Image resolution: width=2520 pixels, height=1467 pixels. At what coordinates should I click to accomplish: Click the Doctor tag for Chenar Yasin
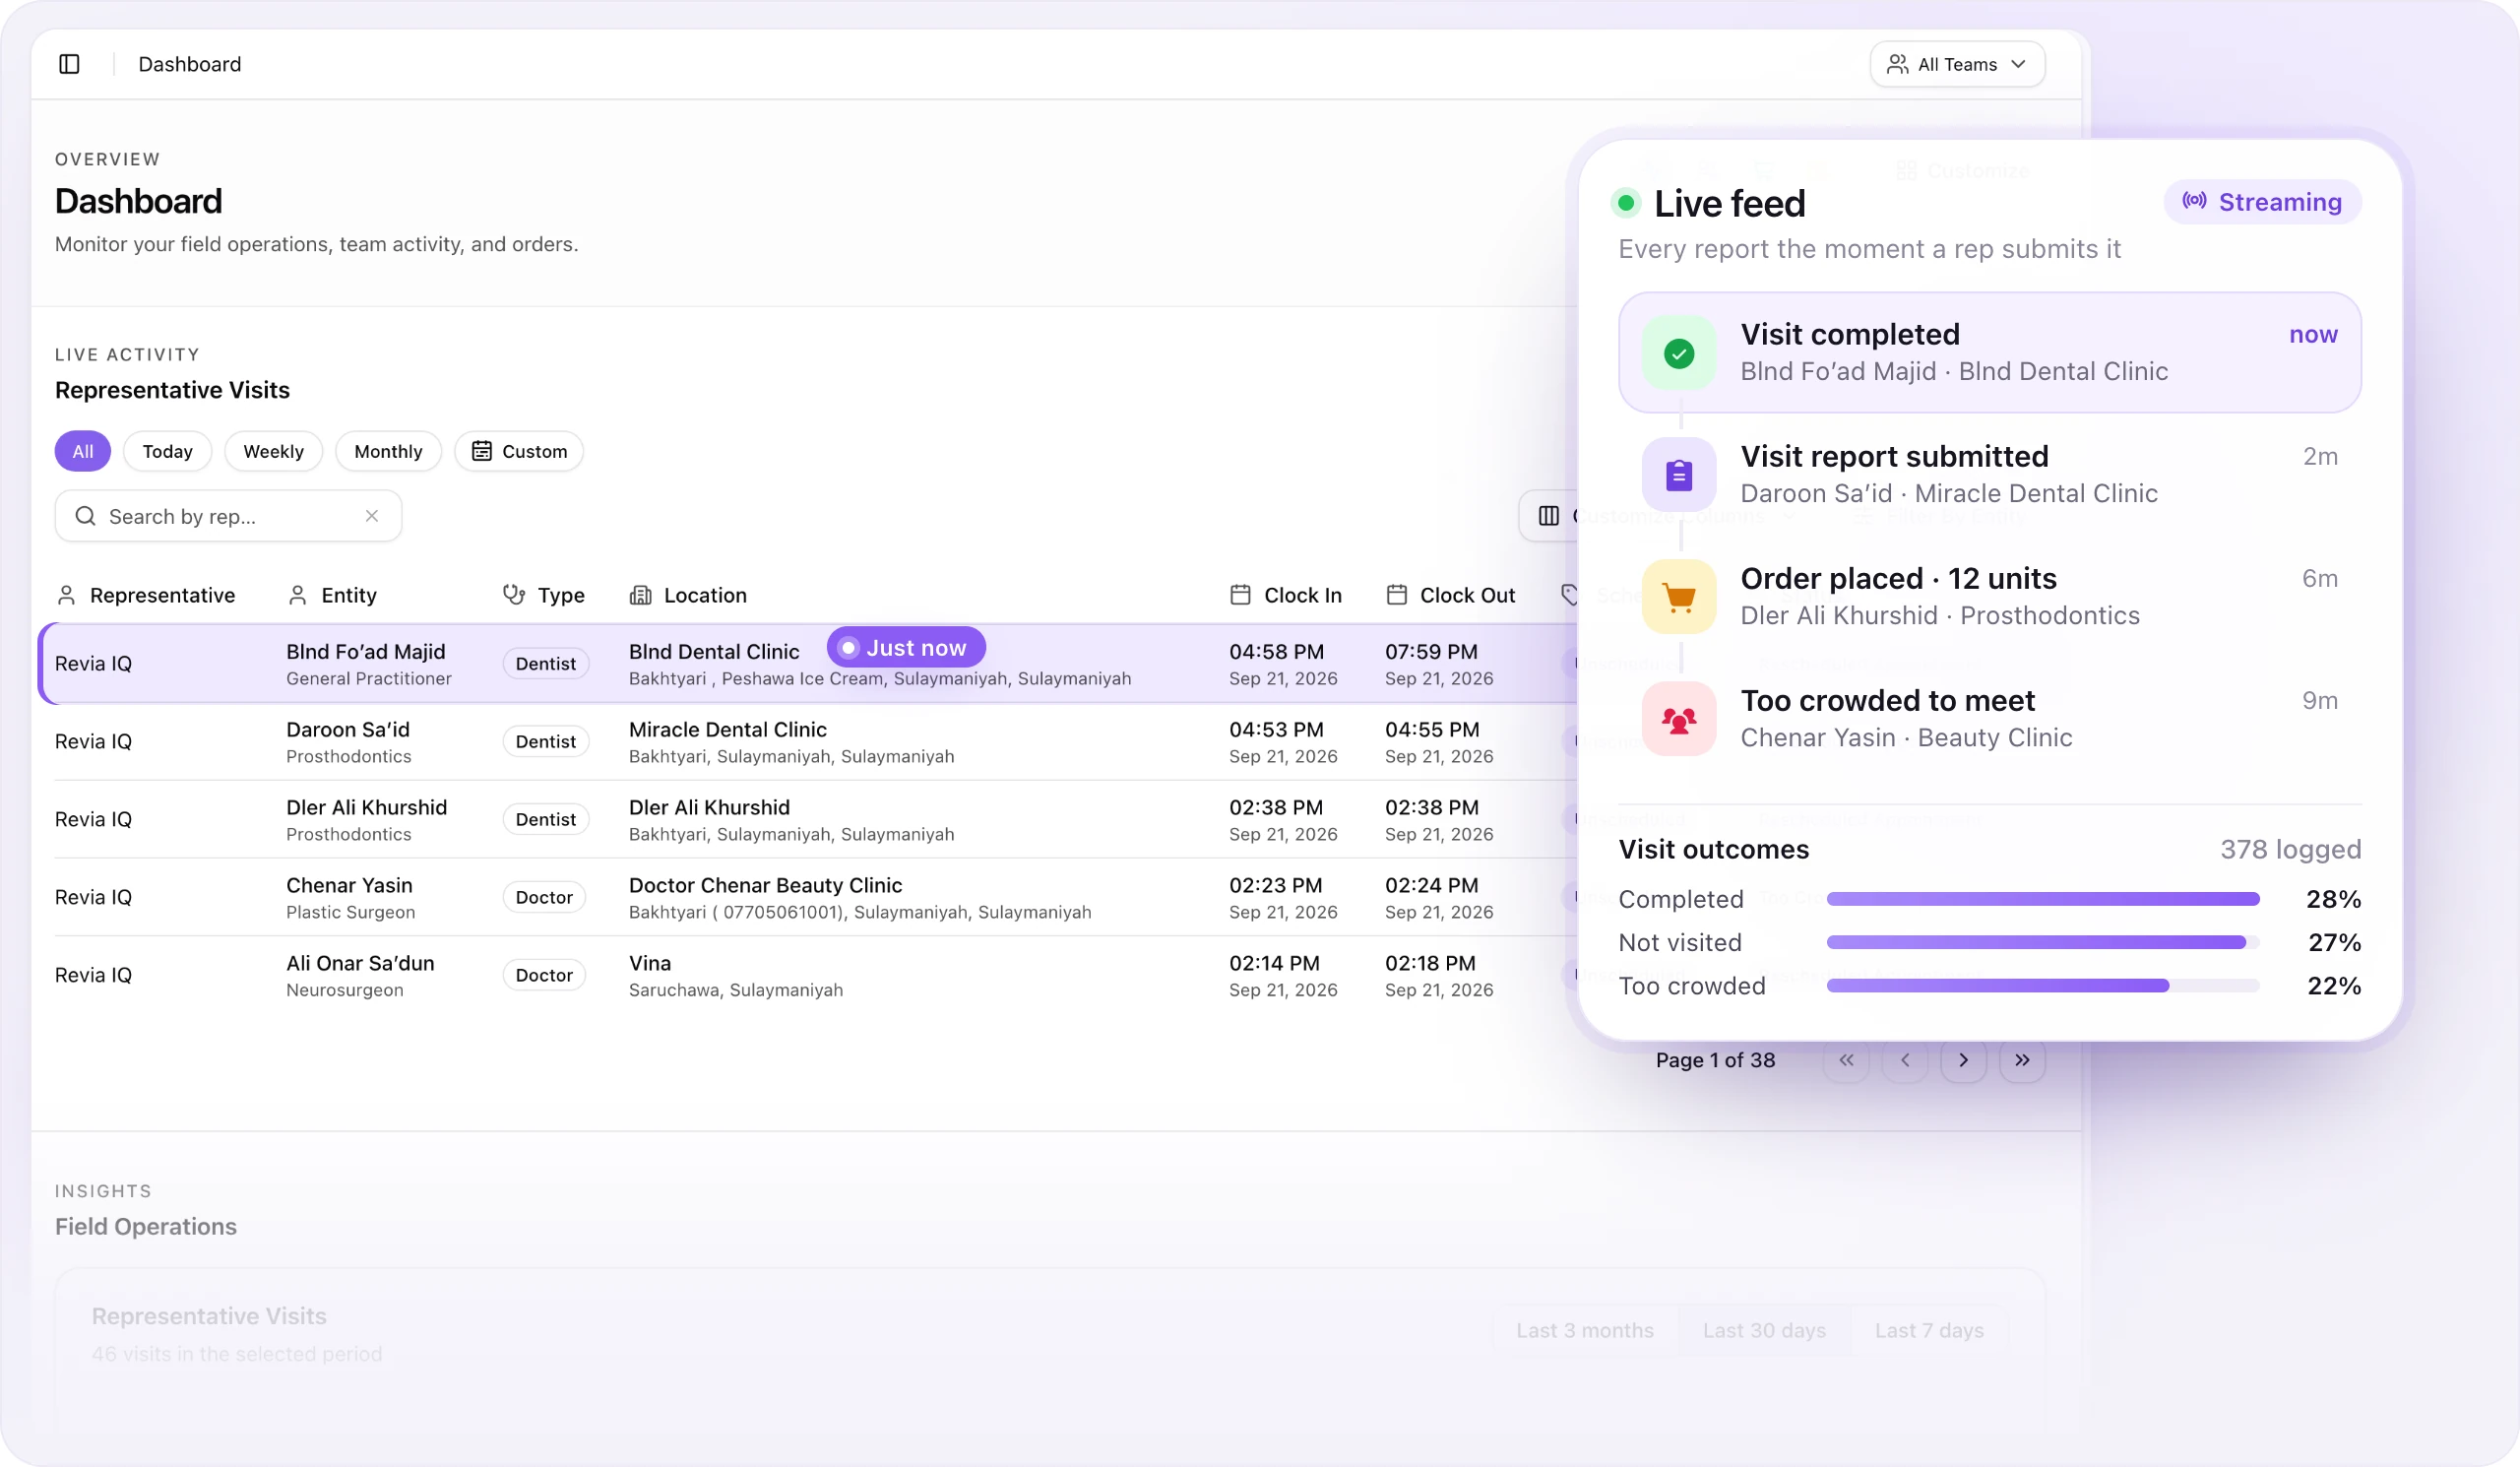tap(544, 897)
